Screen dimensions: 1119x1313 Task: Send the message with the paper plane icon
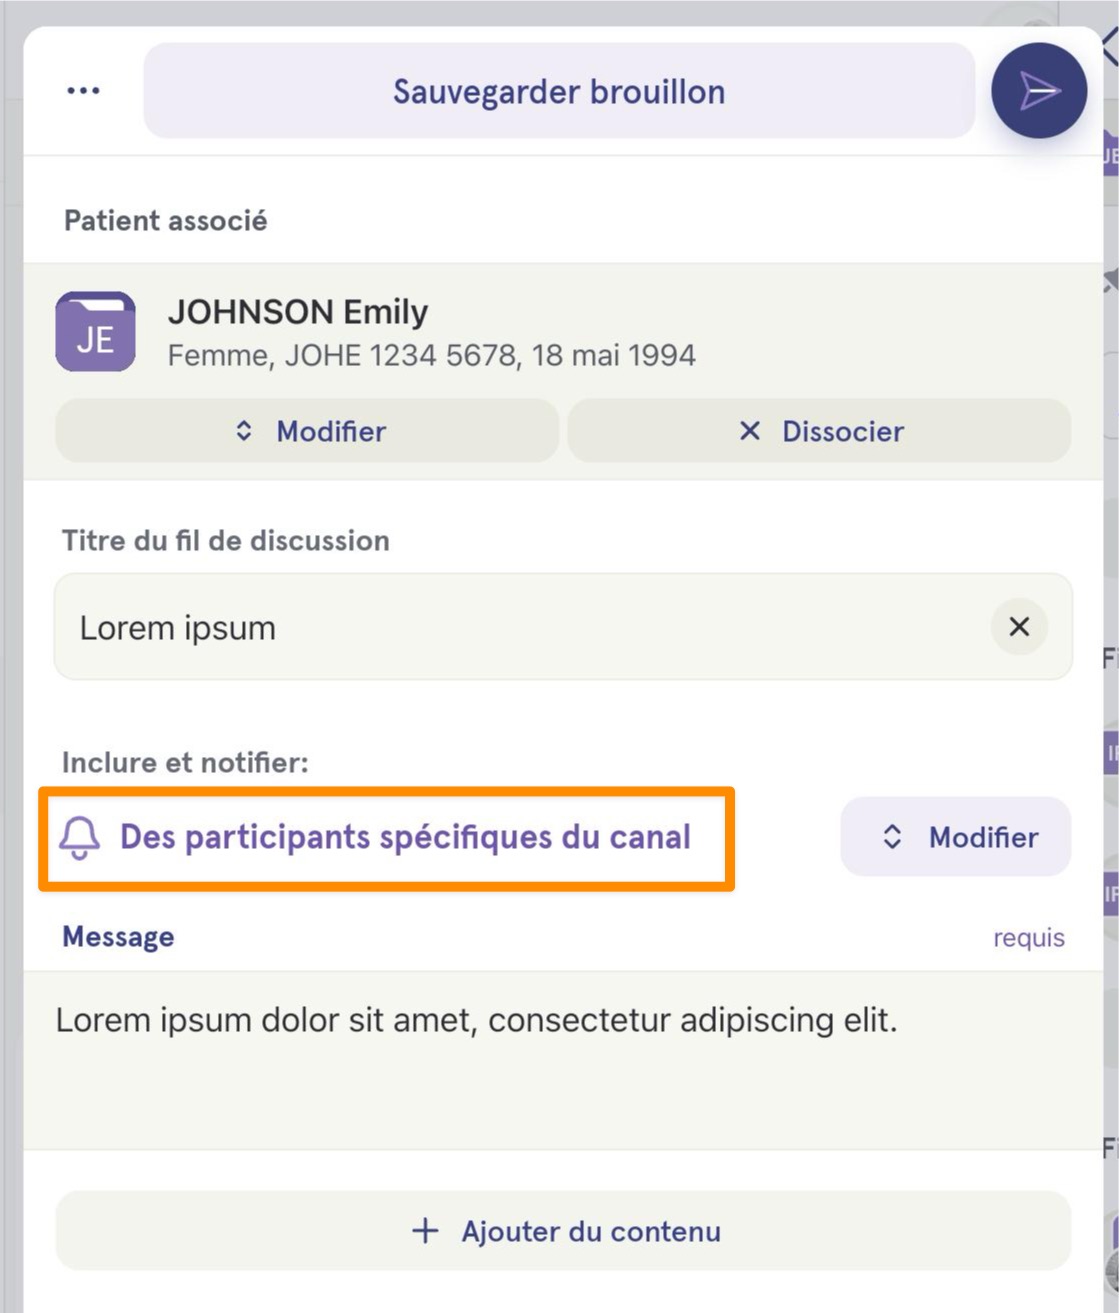click(x=1039, y=91)
